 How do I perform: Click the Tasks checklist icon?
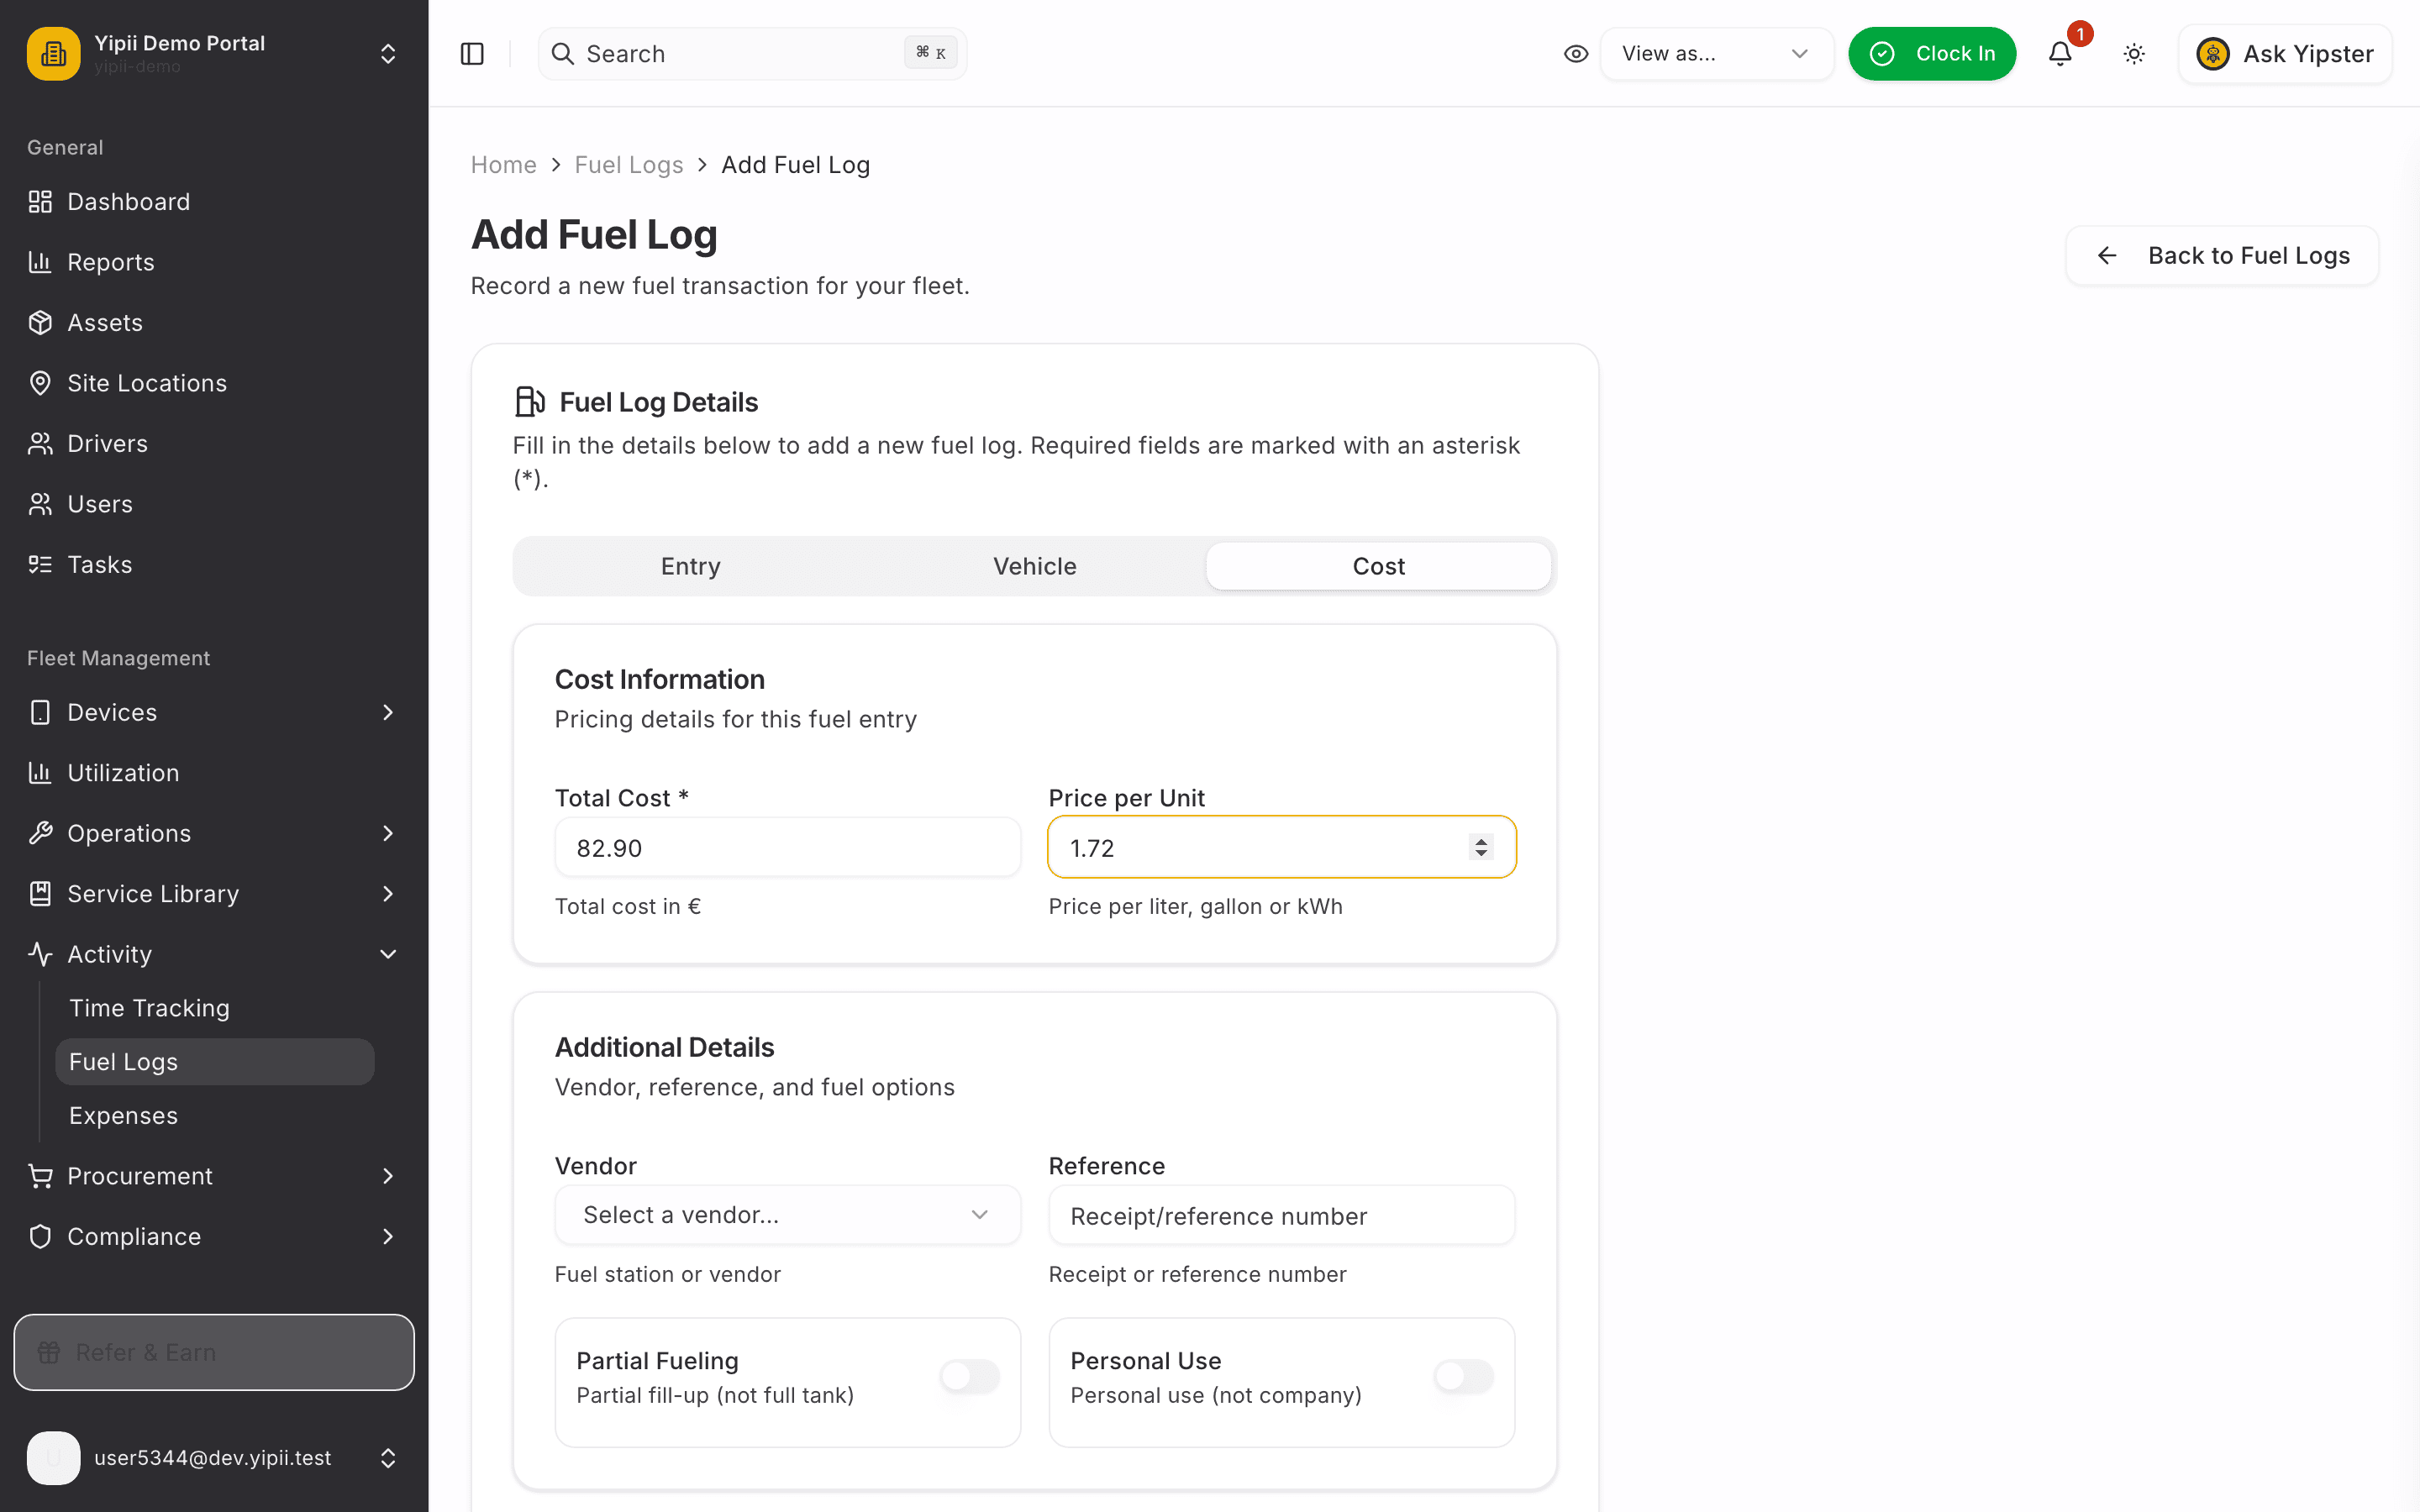(40, 565)
